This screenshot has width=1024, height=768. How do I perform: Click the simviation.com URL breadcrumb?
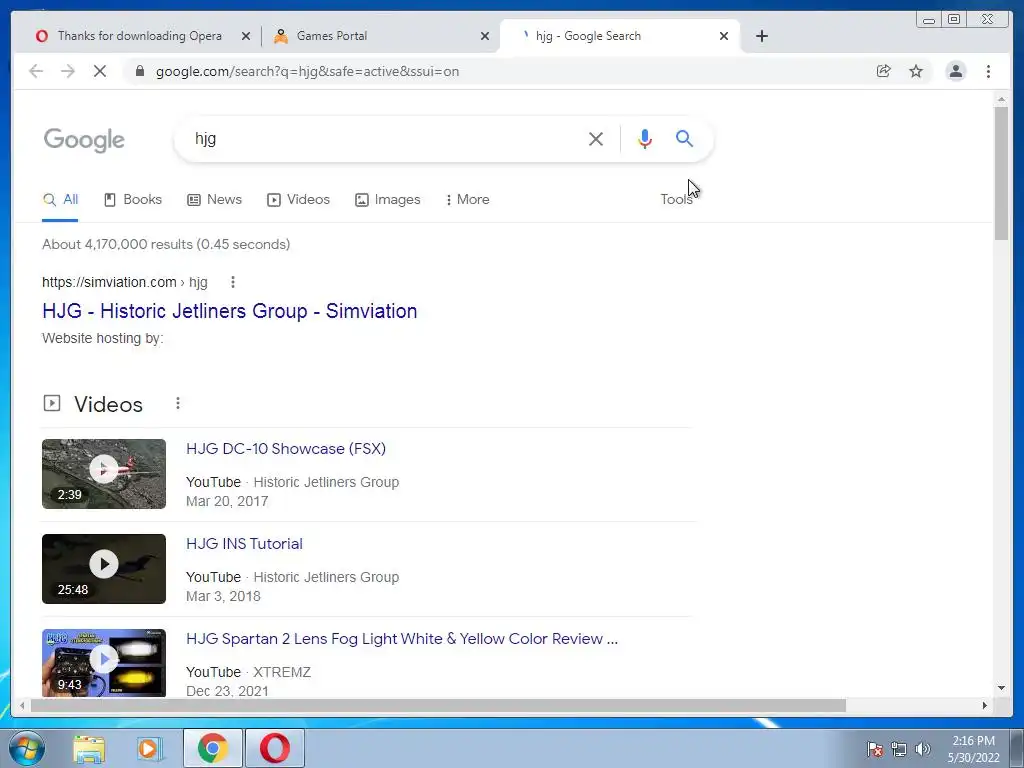click(125, 282)
